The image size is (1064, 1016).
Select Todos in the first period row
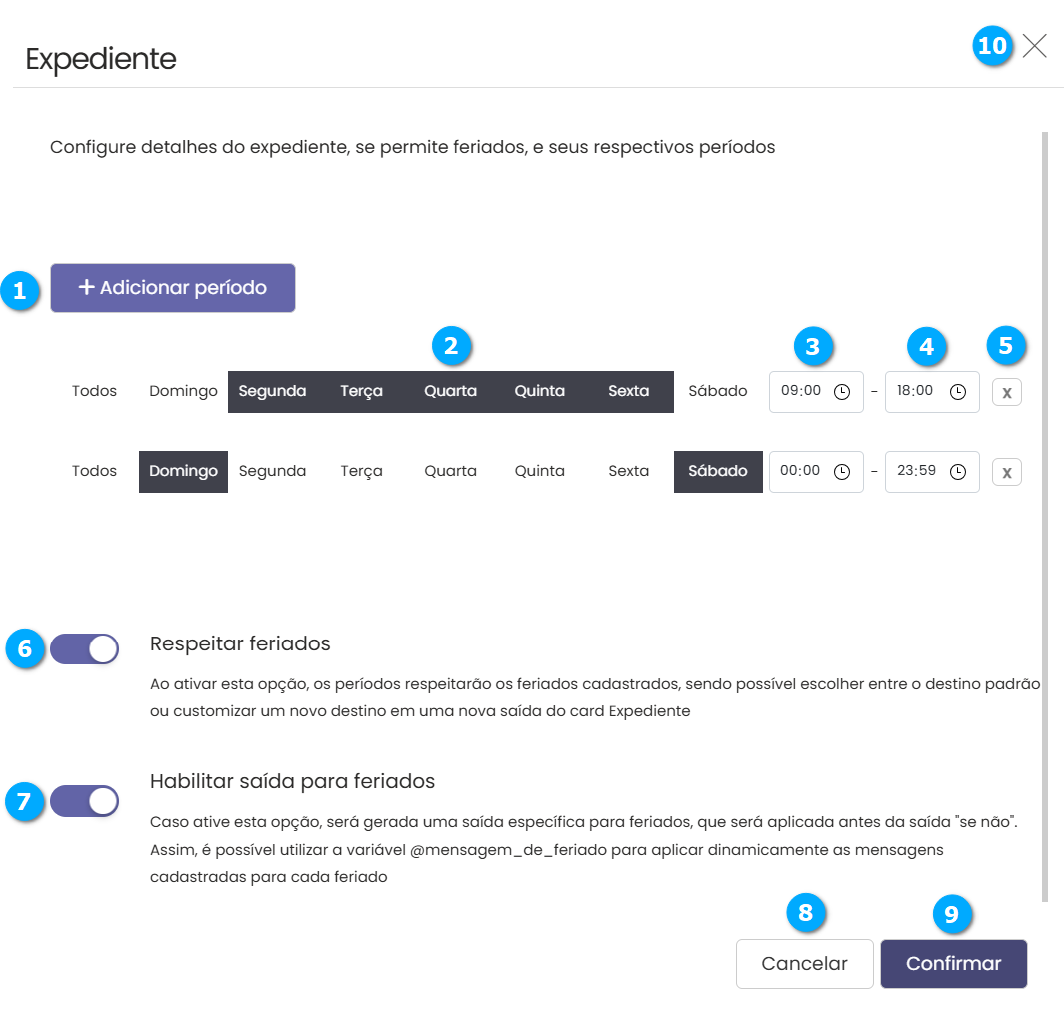click(x=94, y=391)
